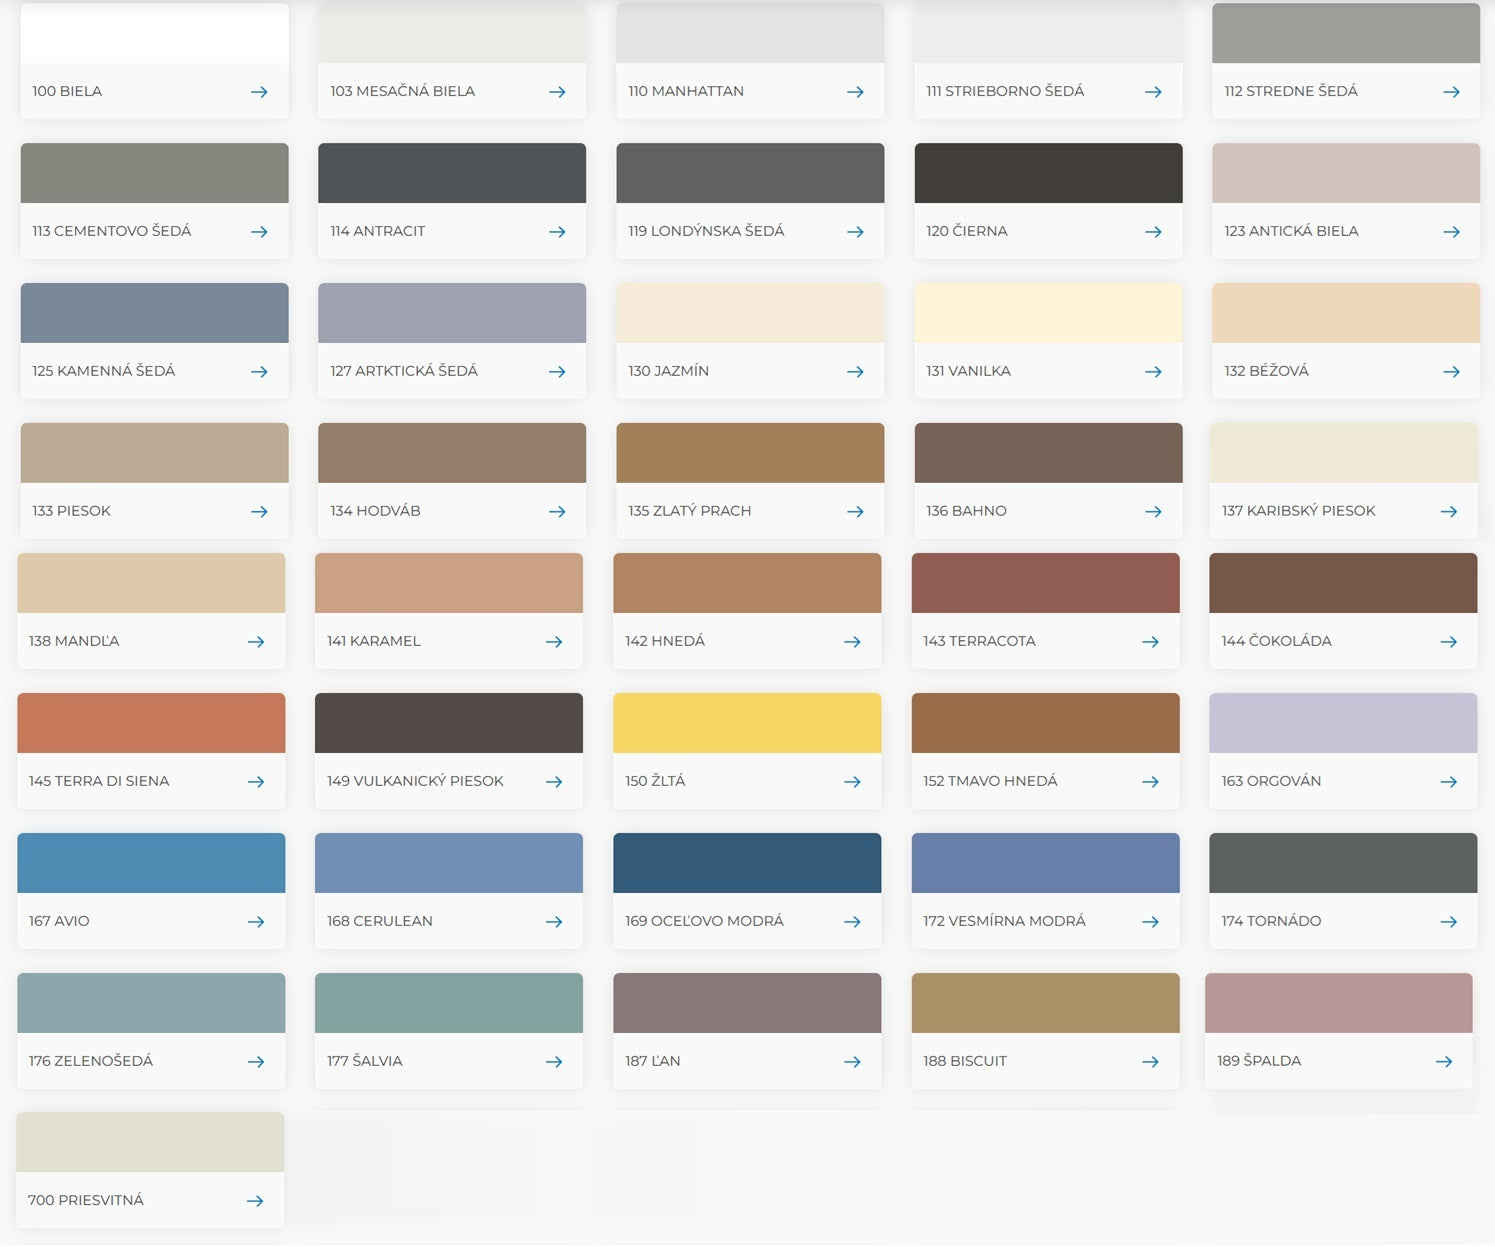Click the arrow icon next to 100 BIELA

(x=259, y=92)
